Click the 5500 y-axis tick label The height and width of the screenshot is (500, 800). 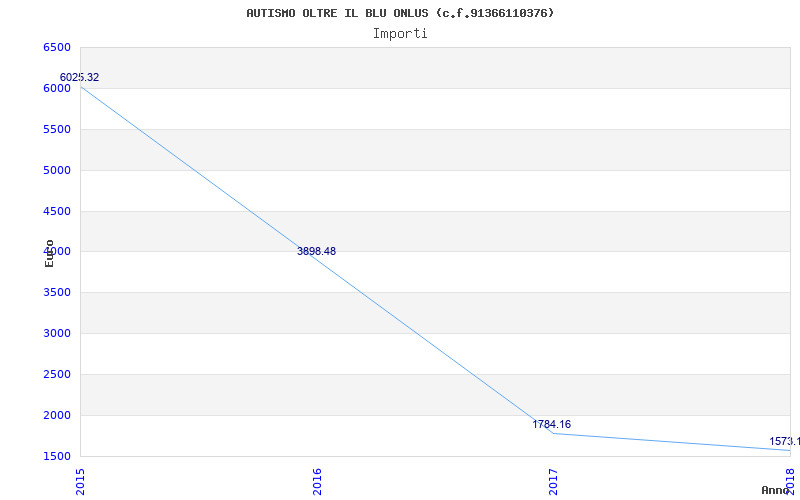(57, 129)
